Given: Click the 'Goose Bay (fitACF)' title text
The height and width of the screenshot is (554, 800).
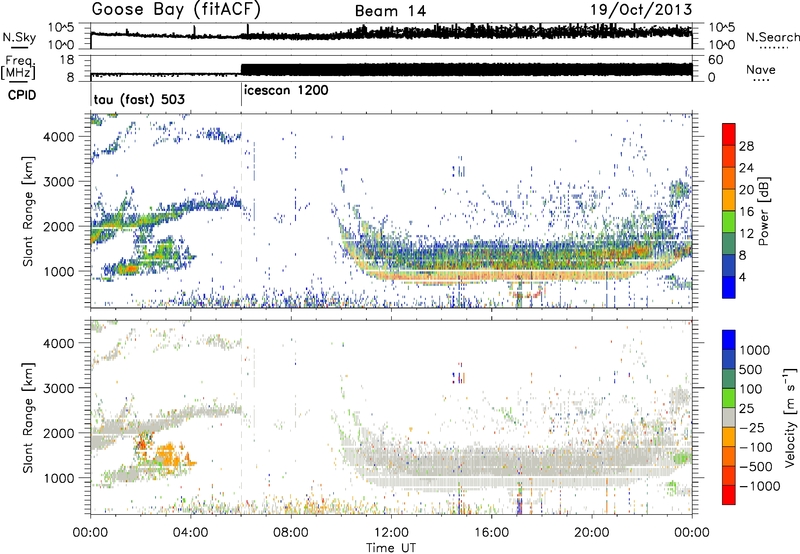Looking at the screenshot, I should tap(176, 10).
